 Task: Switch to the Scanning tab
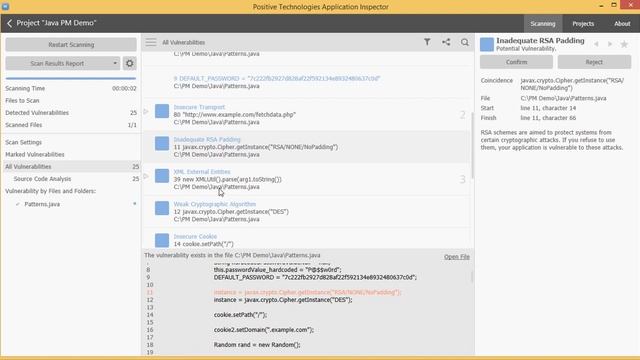(543, 24)
